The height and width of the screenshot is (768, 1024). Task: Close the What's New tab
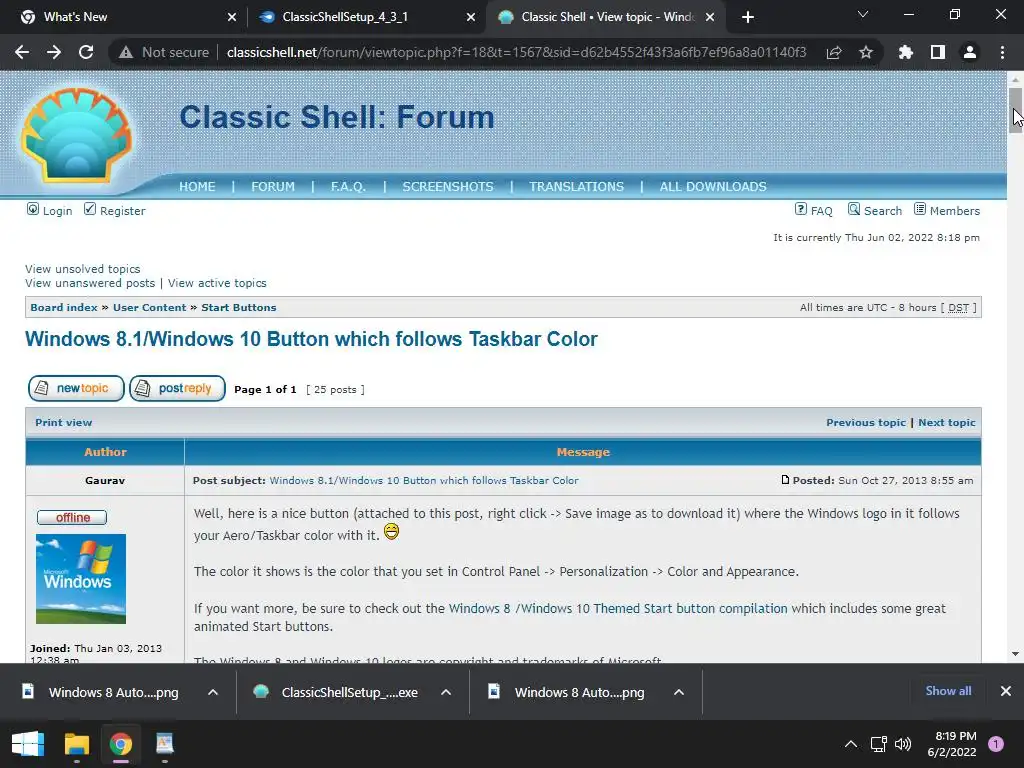point(232,17)
